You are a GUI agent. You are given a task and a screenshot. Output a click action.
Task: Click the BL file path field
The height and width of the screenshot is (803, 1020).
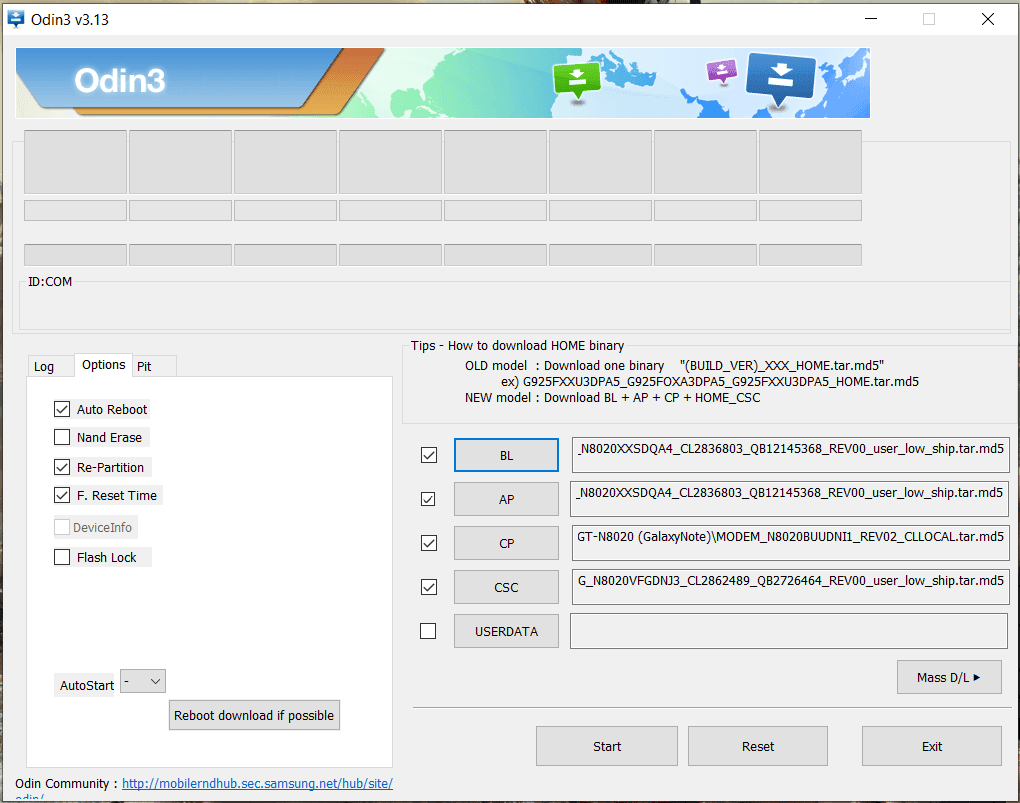(x=790, y=455)
